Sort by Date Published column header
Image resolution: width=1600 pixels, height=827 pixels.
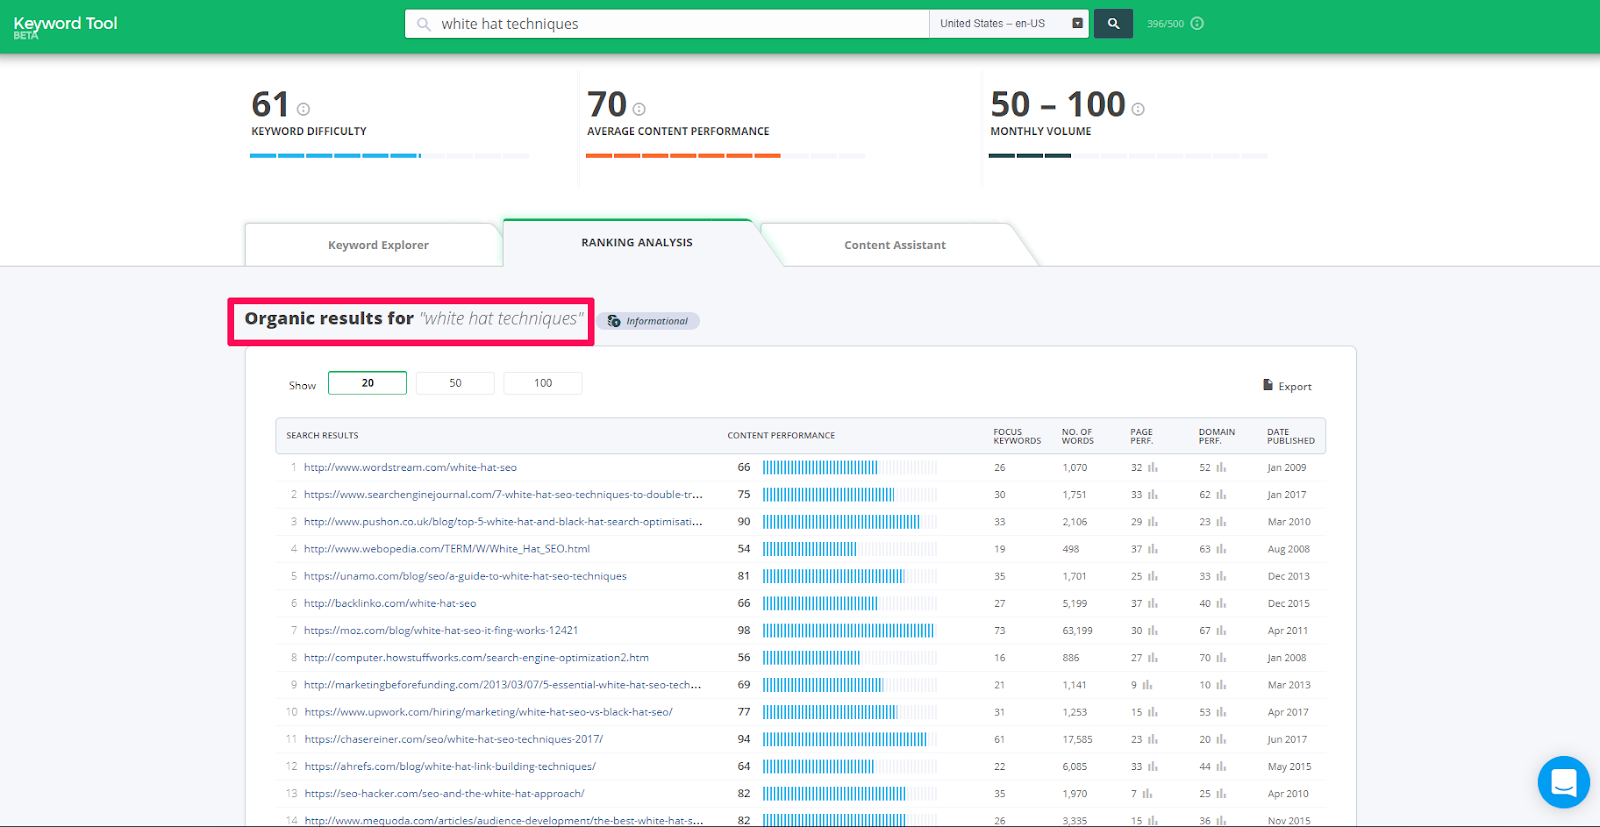[x=1291, y=436]
